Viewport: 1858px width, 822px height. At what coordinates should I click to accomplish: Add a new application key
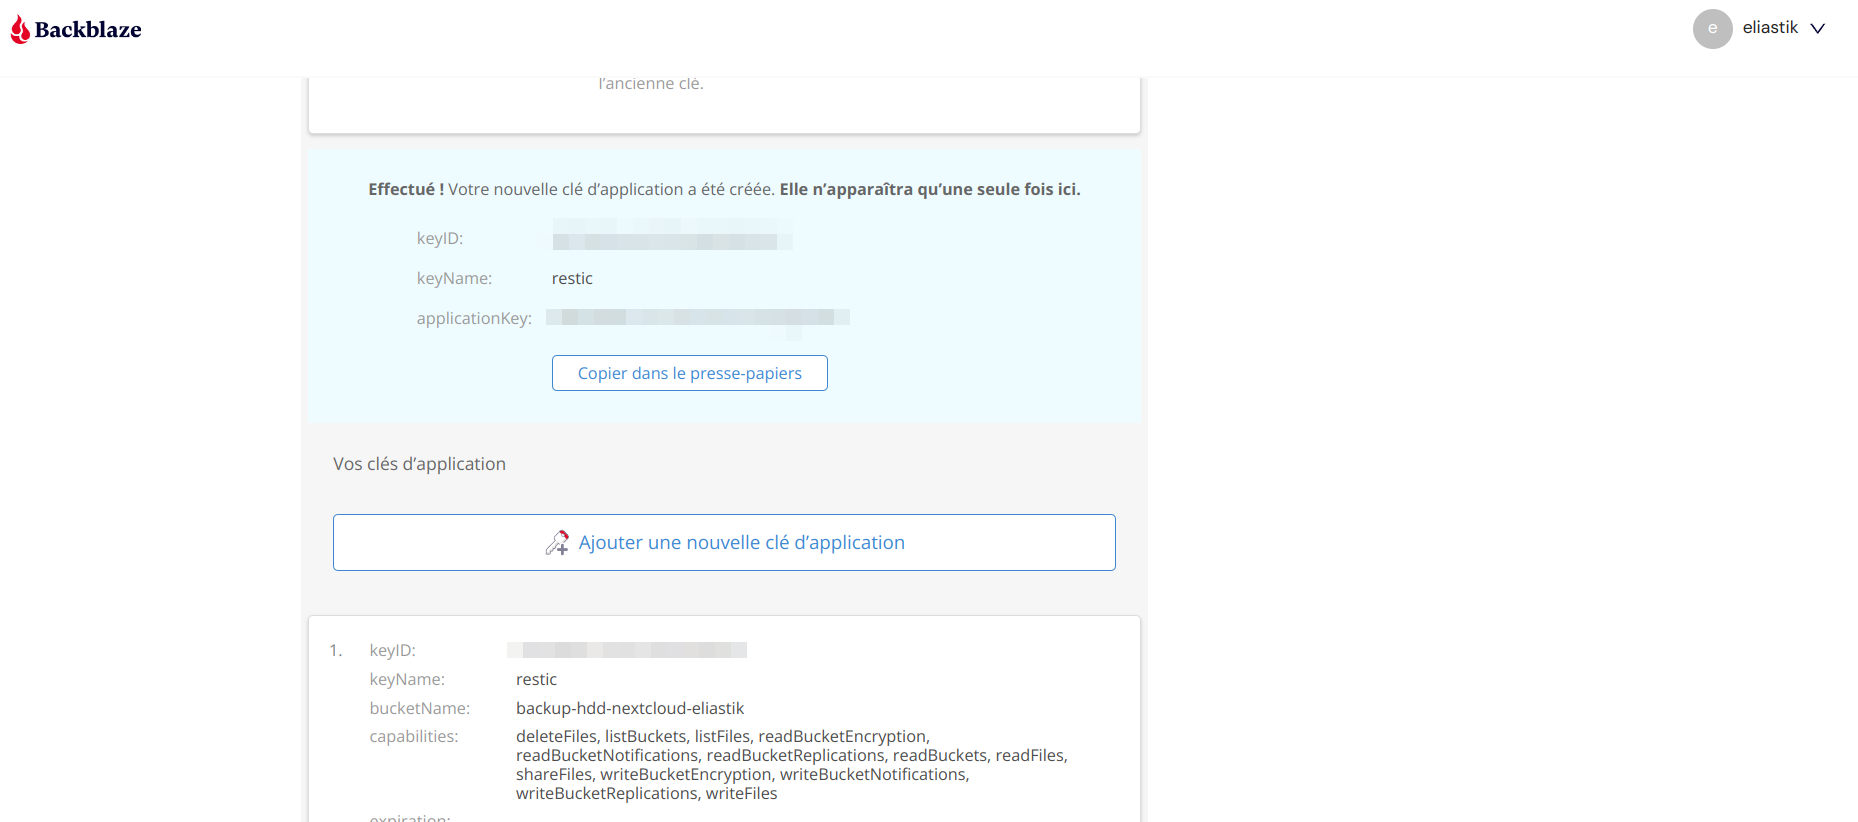tap(724, 542)
